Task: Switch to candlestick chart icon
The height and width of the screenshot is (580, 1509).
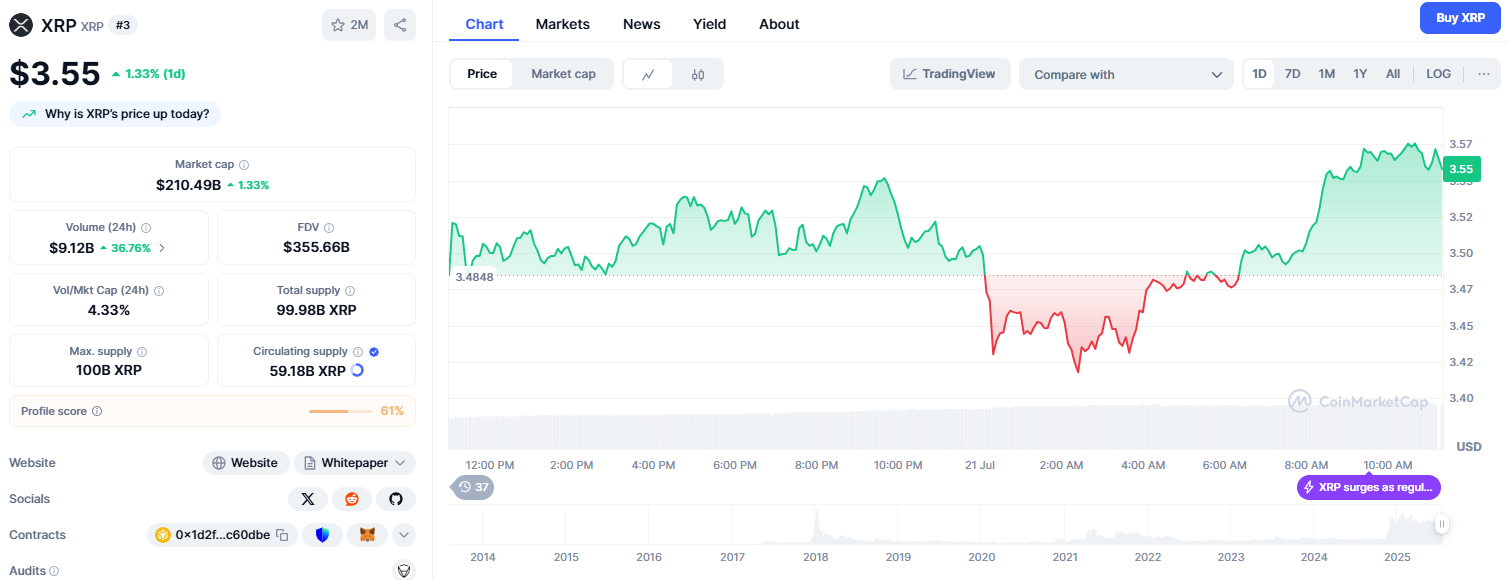Action: [698, 74]
